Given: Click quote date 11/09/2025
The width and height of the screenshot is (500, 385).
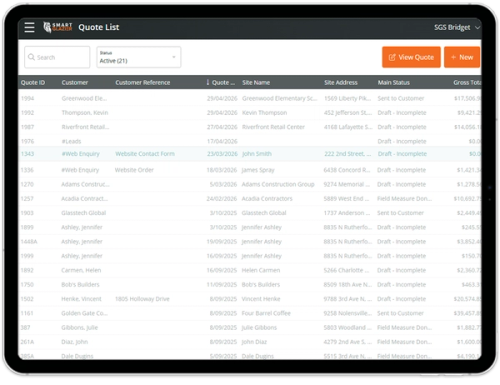Looking at the screenshot, I should [x=222, y=285].
